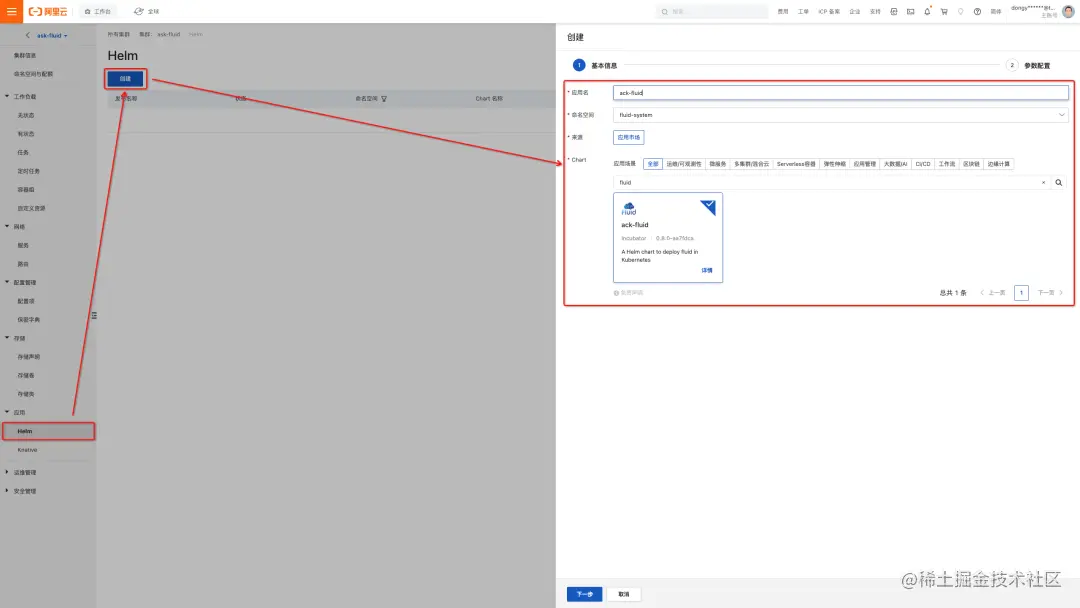Viewport: 1080px width, 608px height.
Task: Click the 取消 button
Action: (623, 594)
